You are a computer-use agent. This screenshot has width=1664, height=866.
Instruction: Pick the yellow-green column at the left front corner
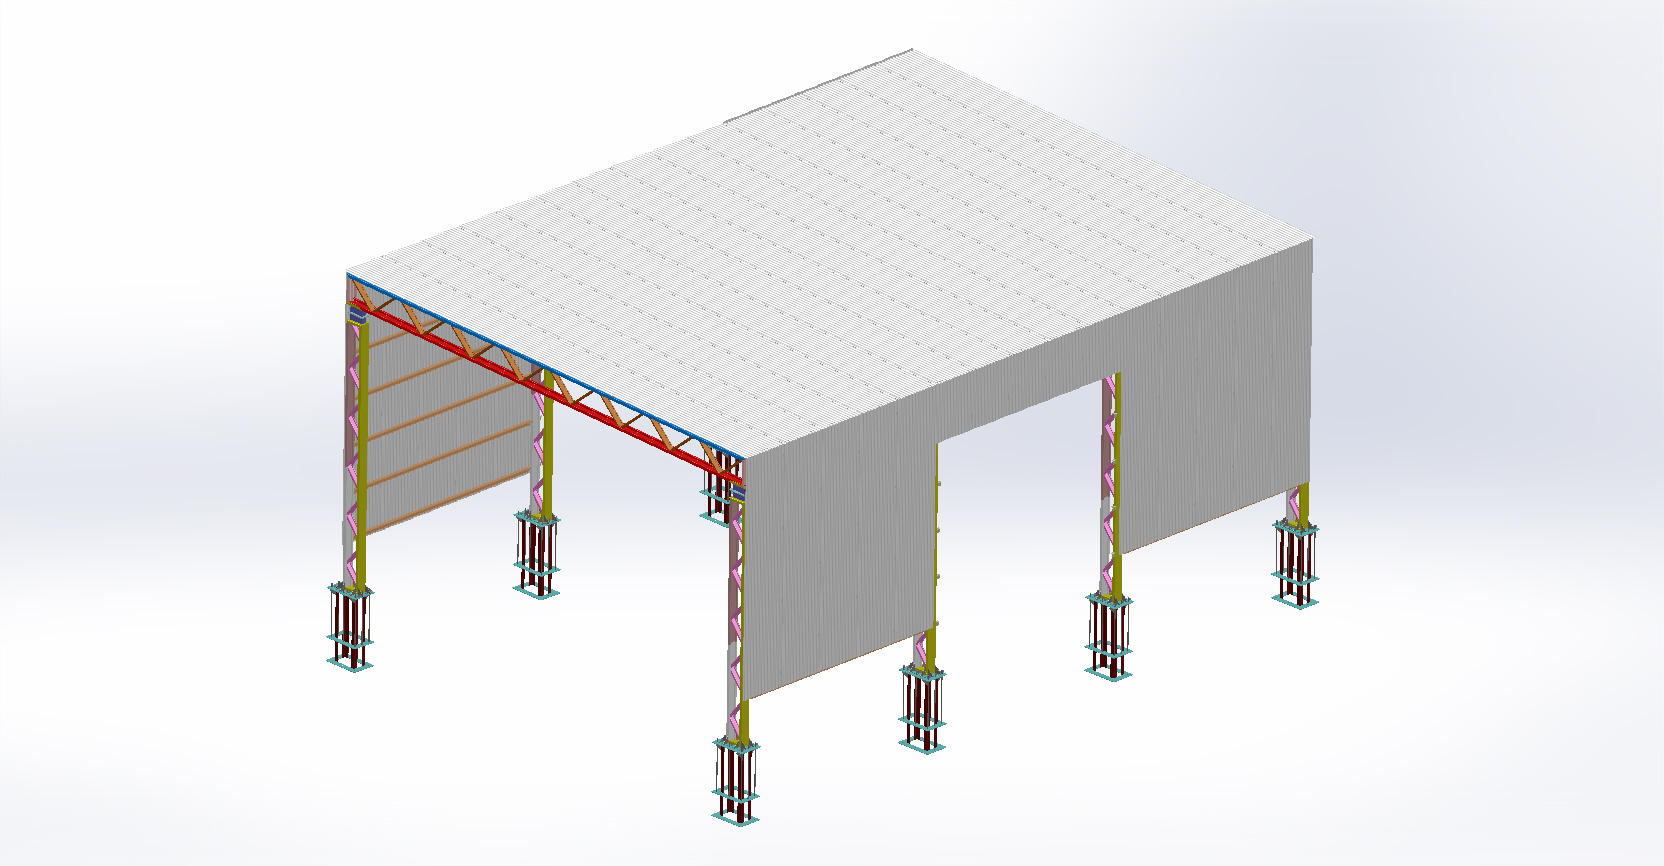point(361,455)
